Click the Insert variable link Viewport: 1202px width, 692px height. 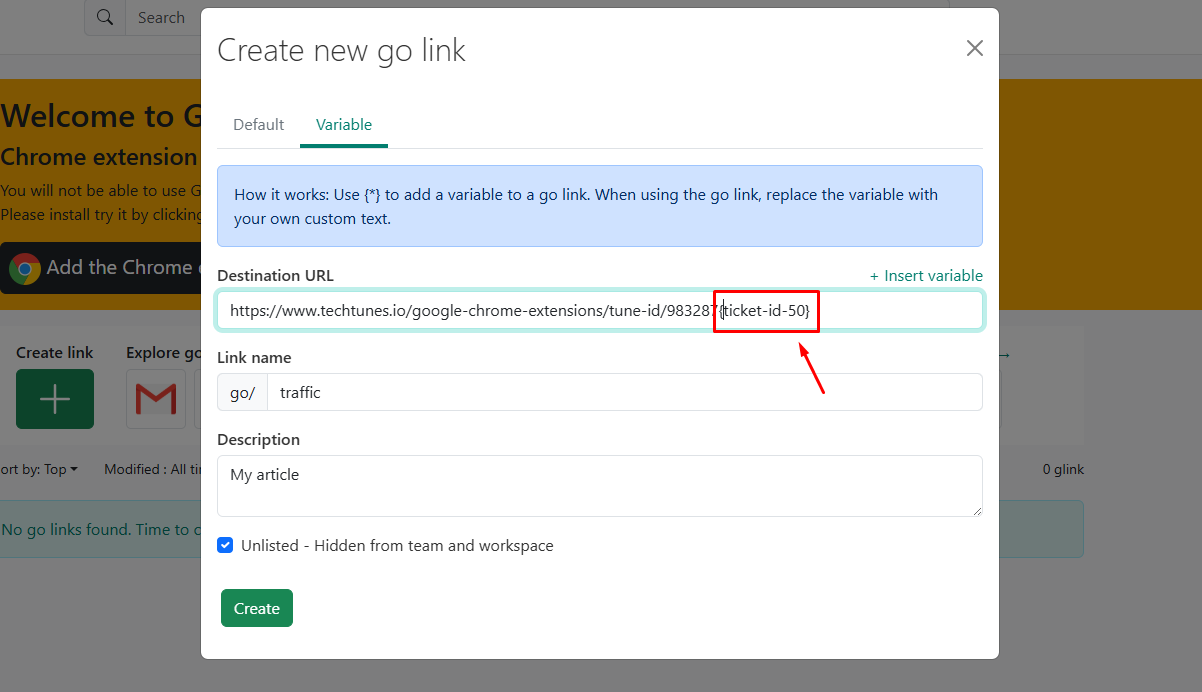[926, 276]
